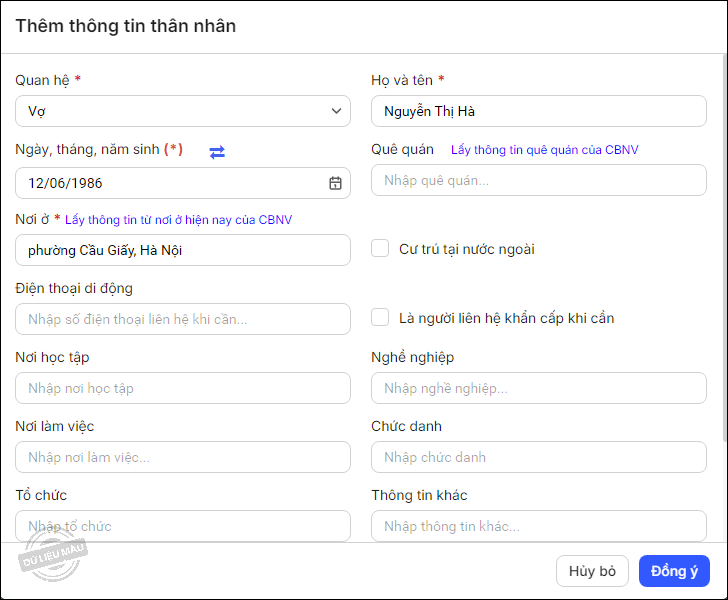The height and width of the screenshot is (600, 728).
Task: Click Lấy thông tin quê quán của CBNV link
Action: click(x=544, y=150)
